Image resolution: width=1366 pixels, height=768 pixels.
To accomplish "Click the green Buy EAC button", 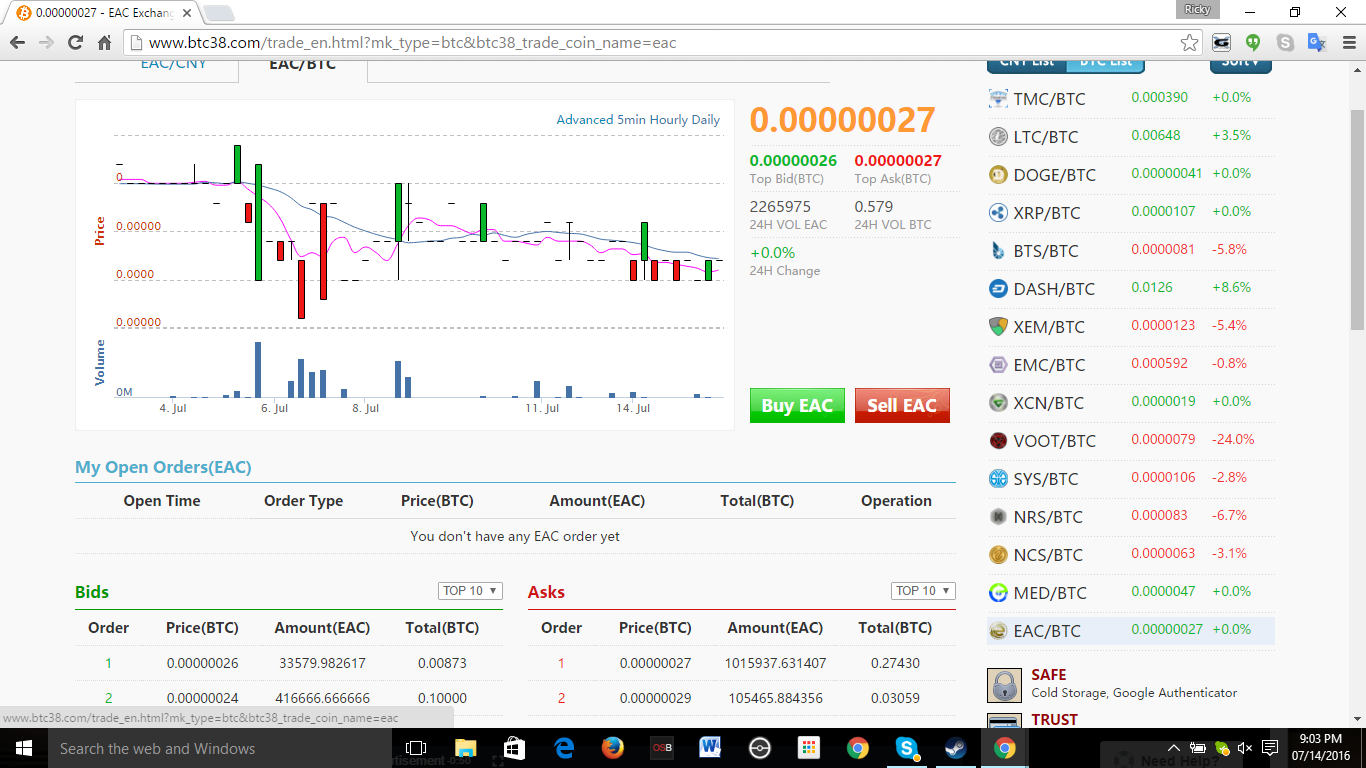I will point(797,405).
